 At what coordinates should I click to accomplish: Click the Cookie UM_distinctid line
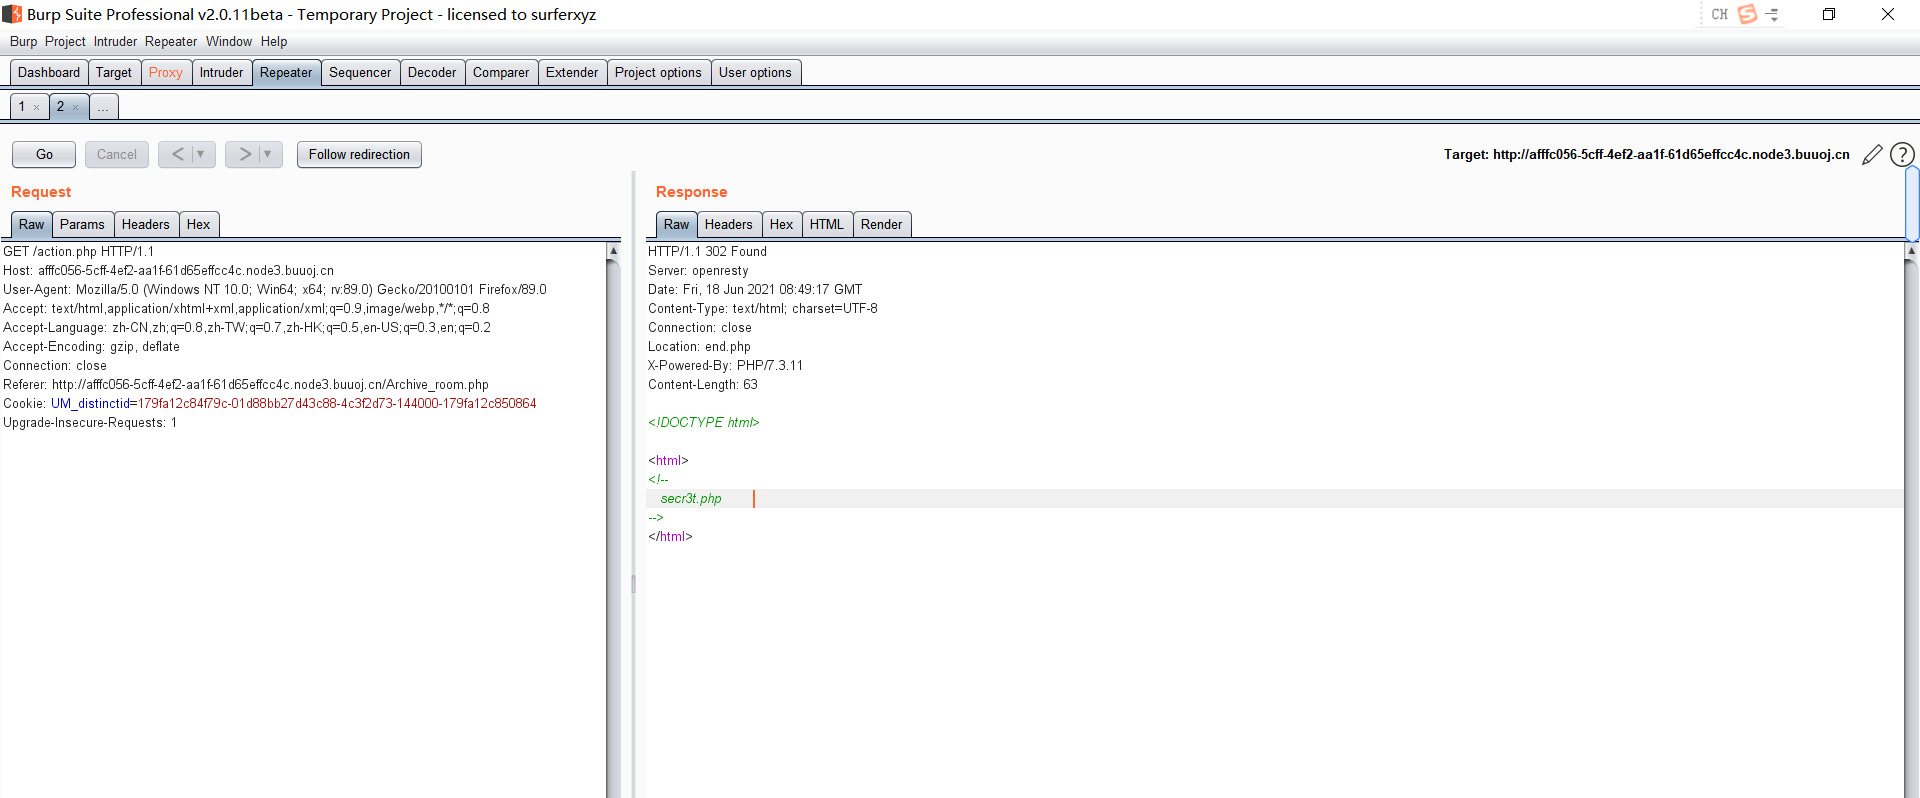270,404
